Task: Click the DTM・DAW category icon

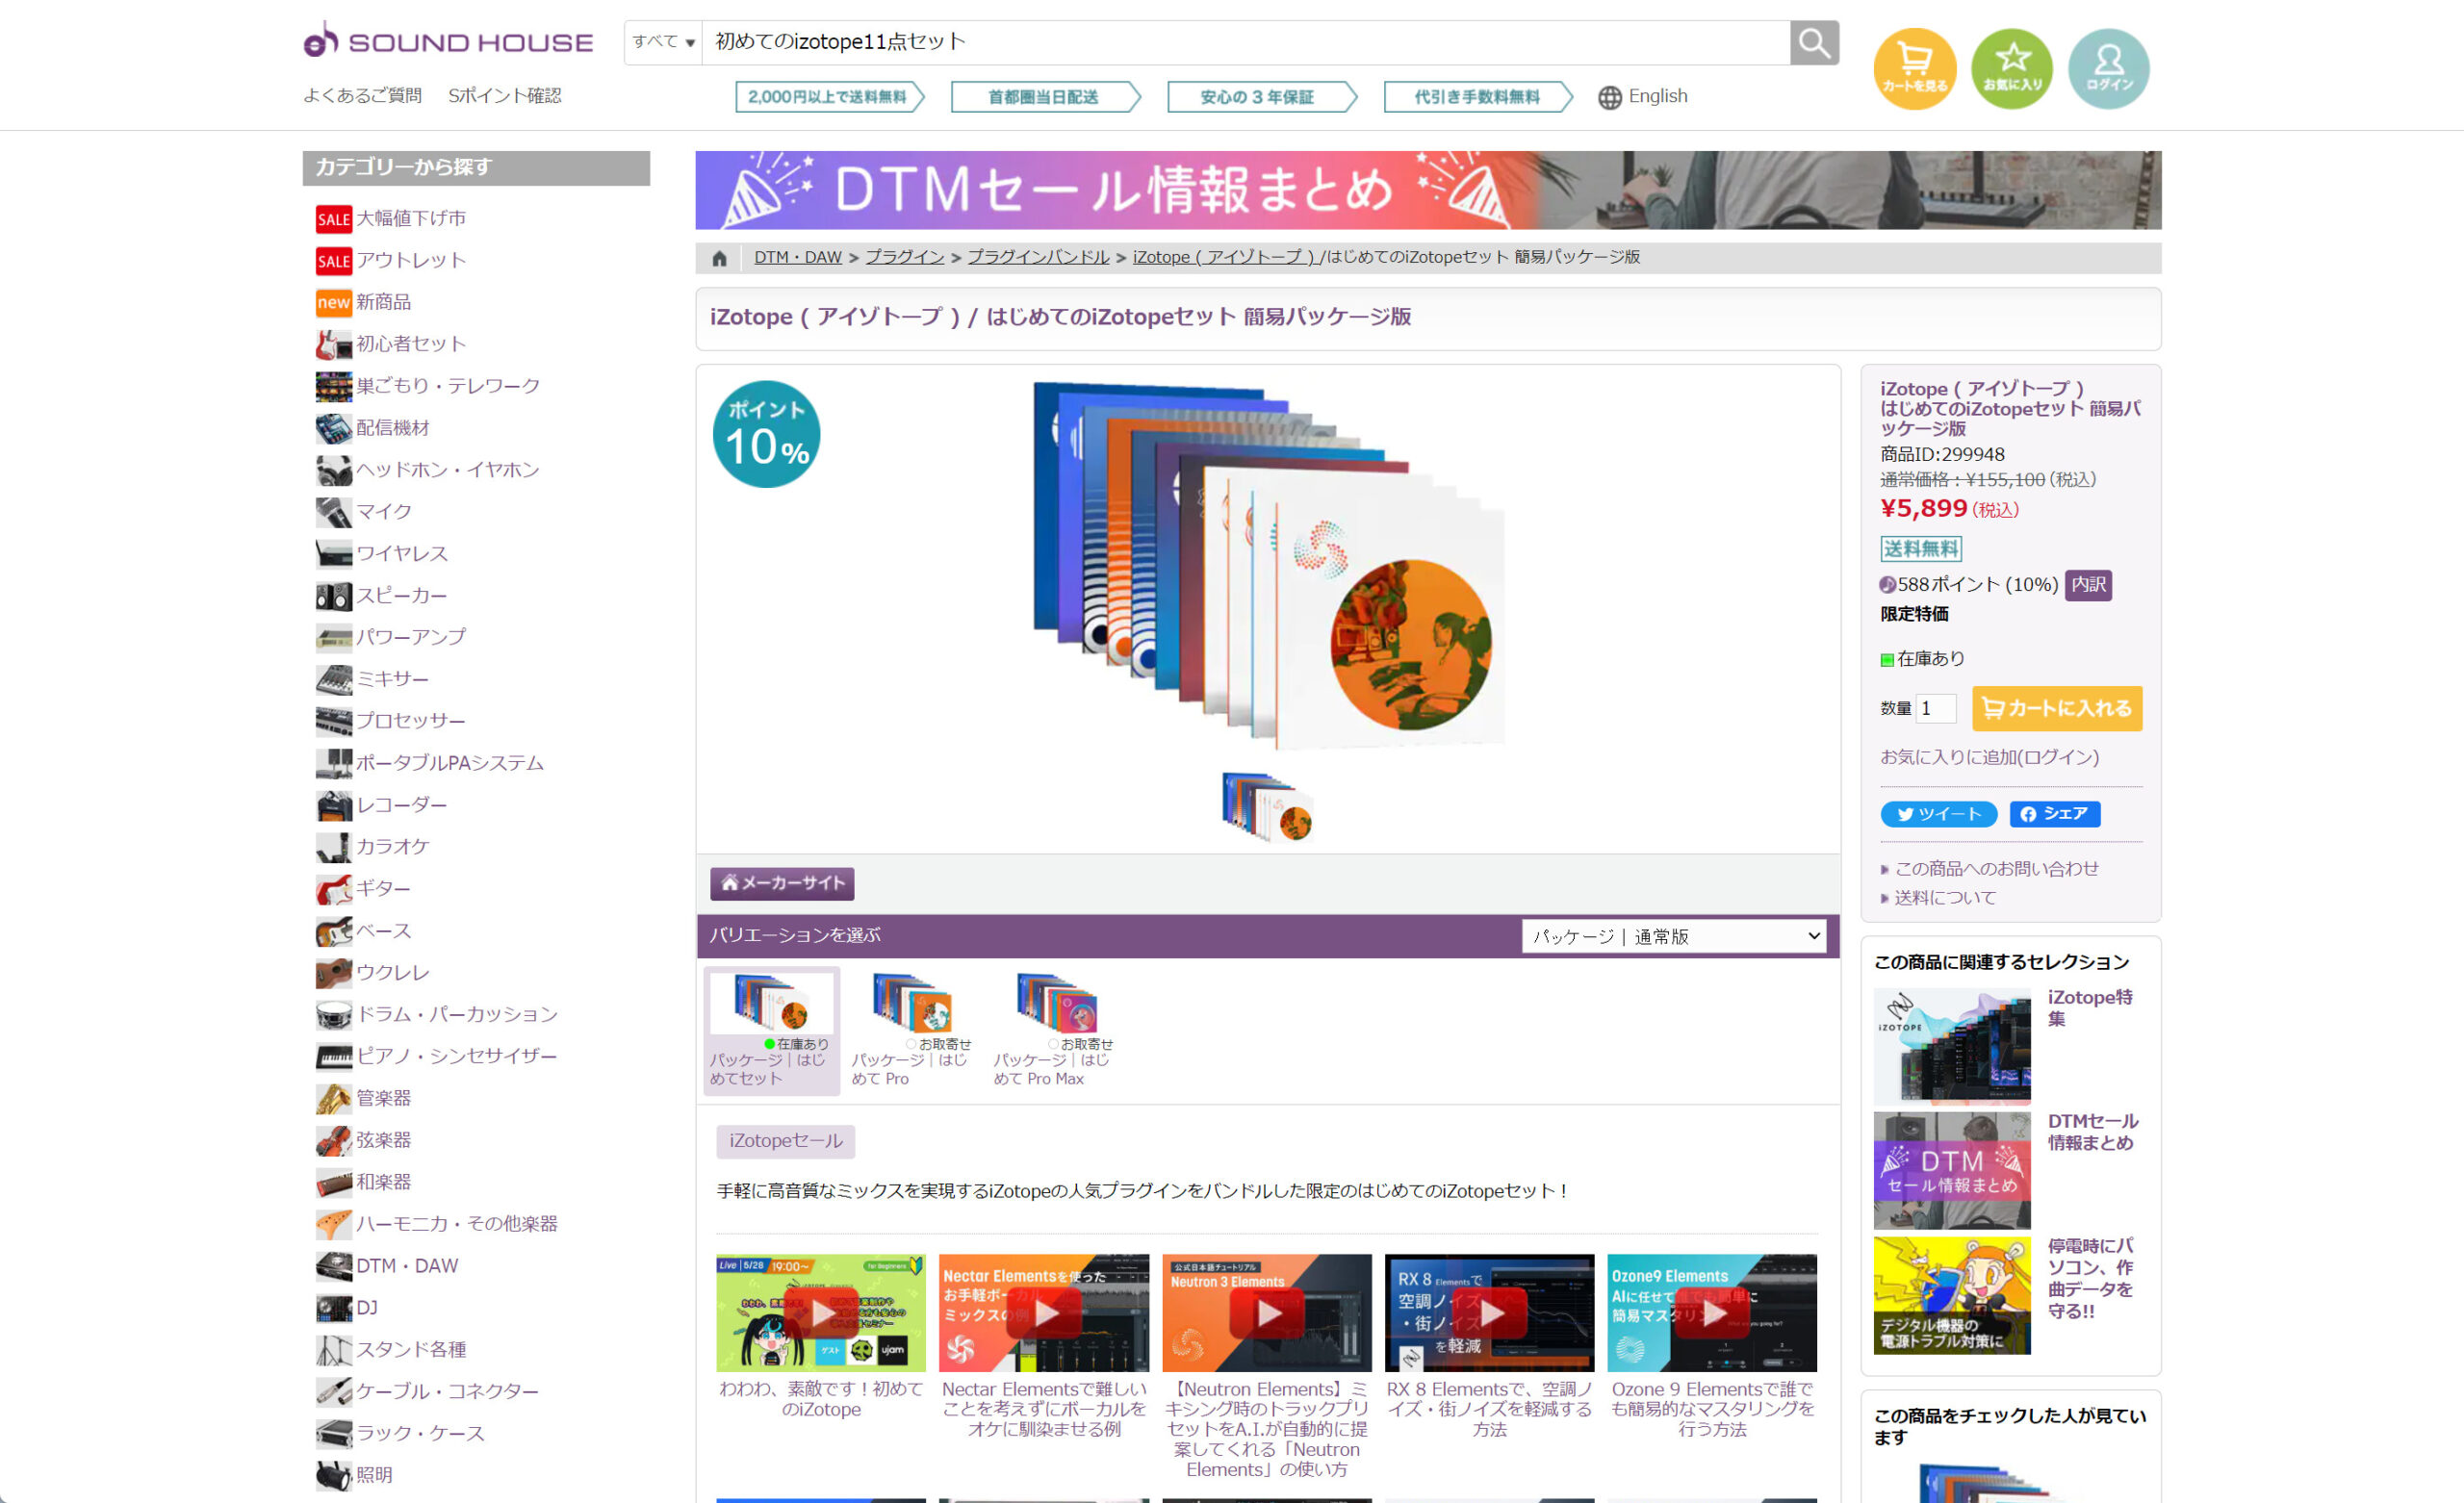Action: pyautogui.click(x=333, y=1266)
